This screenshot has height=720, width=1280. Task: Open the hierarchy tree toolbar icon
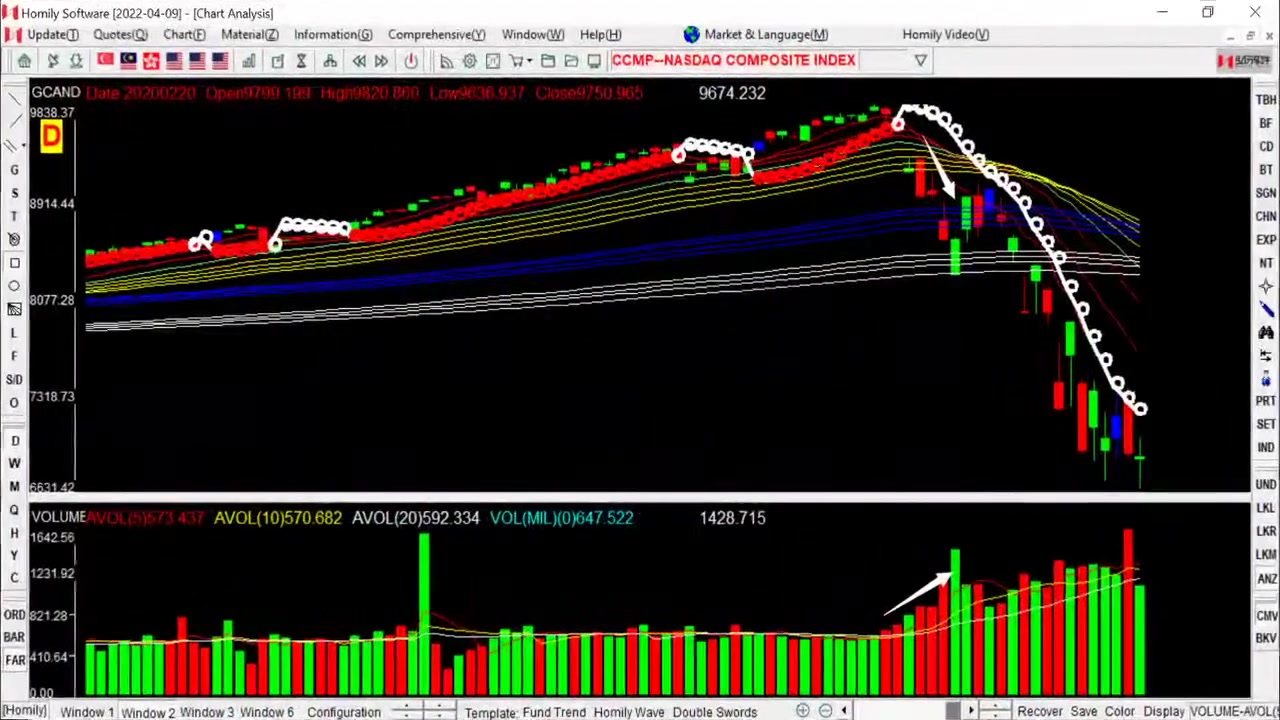coord(329,61)
